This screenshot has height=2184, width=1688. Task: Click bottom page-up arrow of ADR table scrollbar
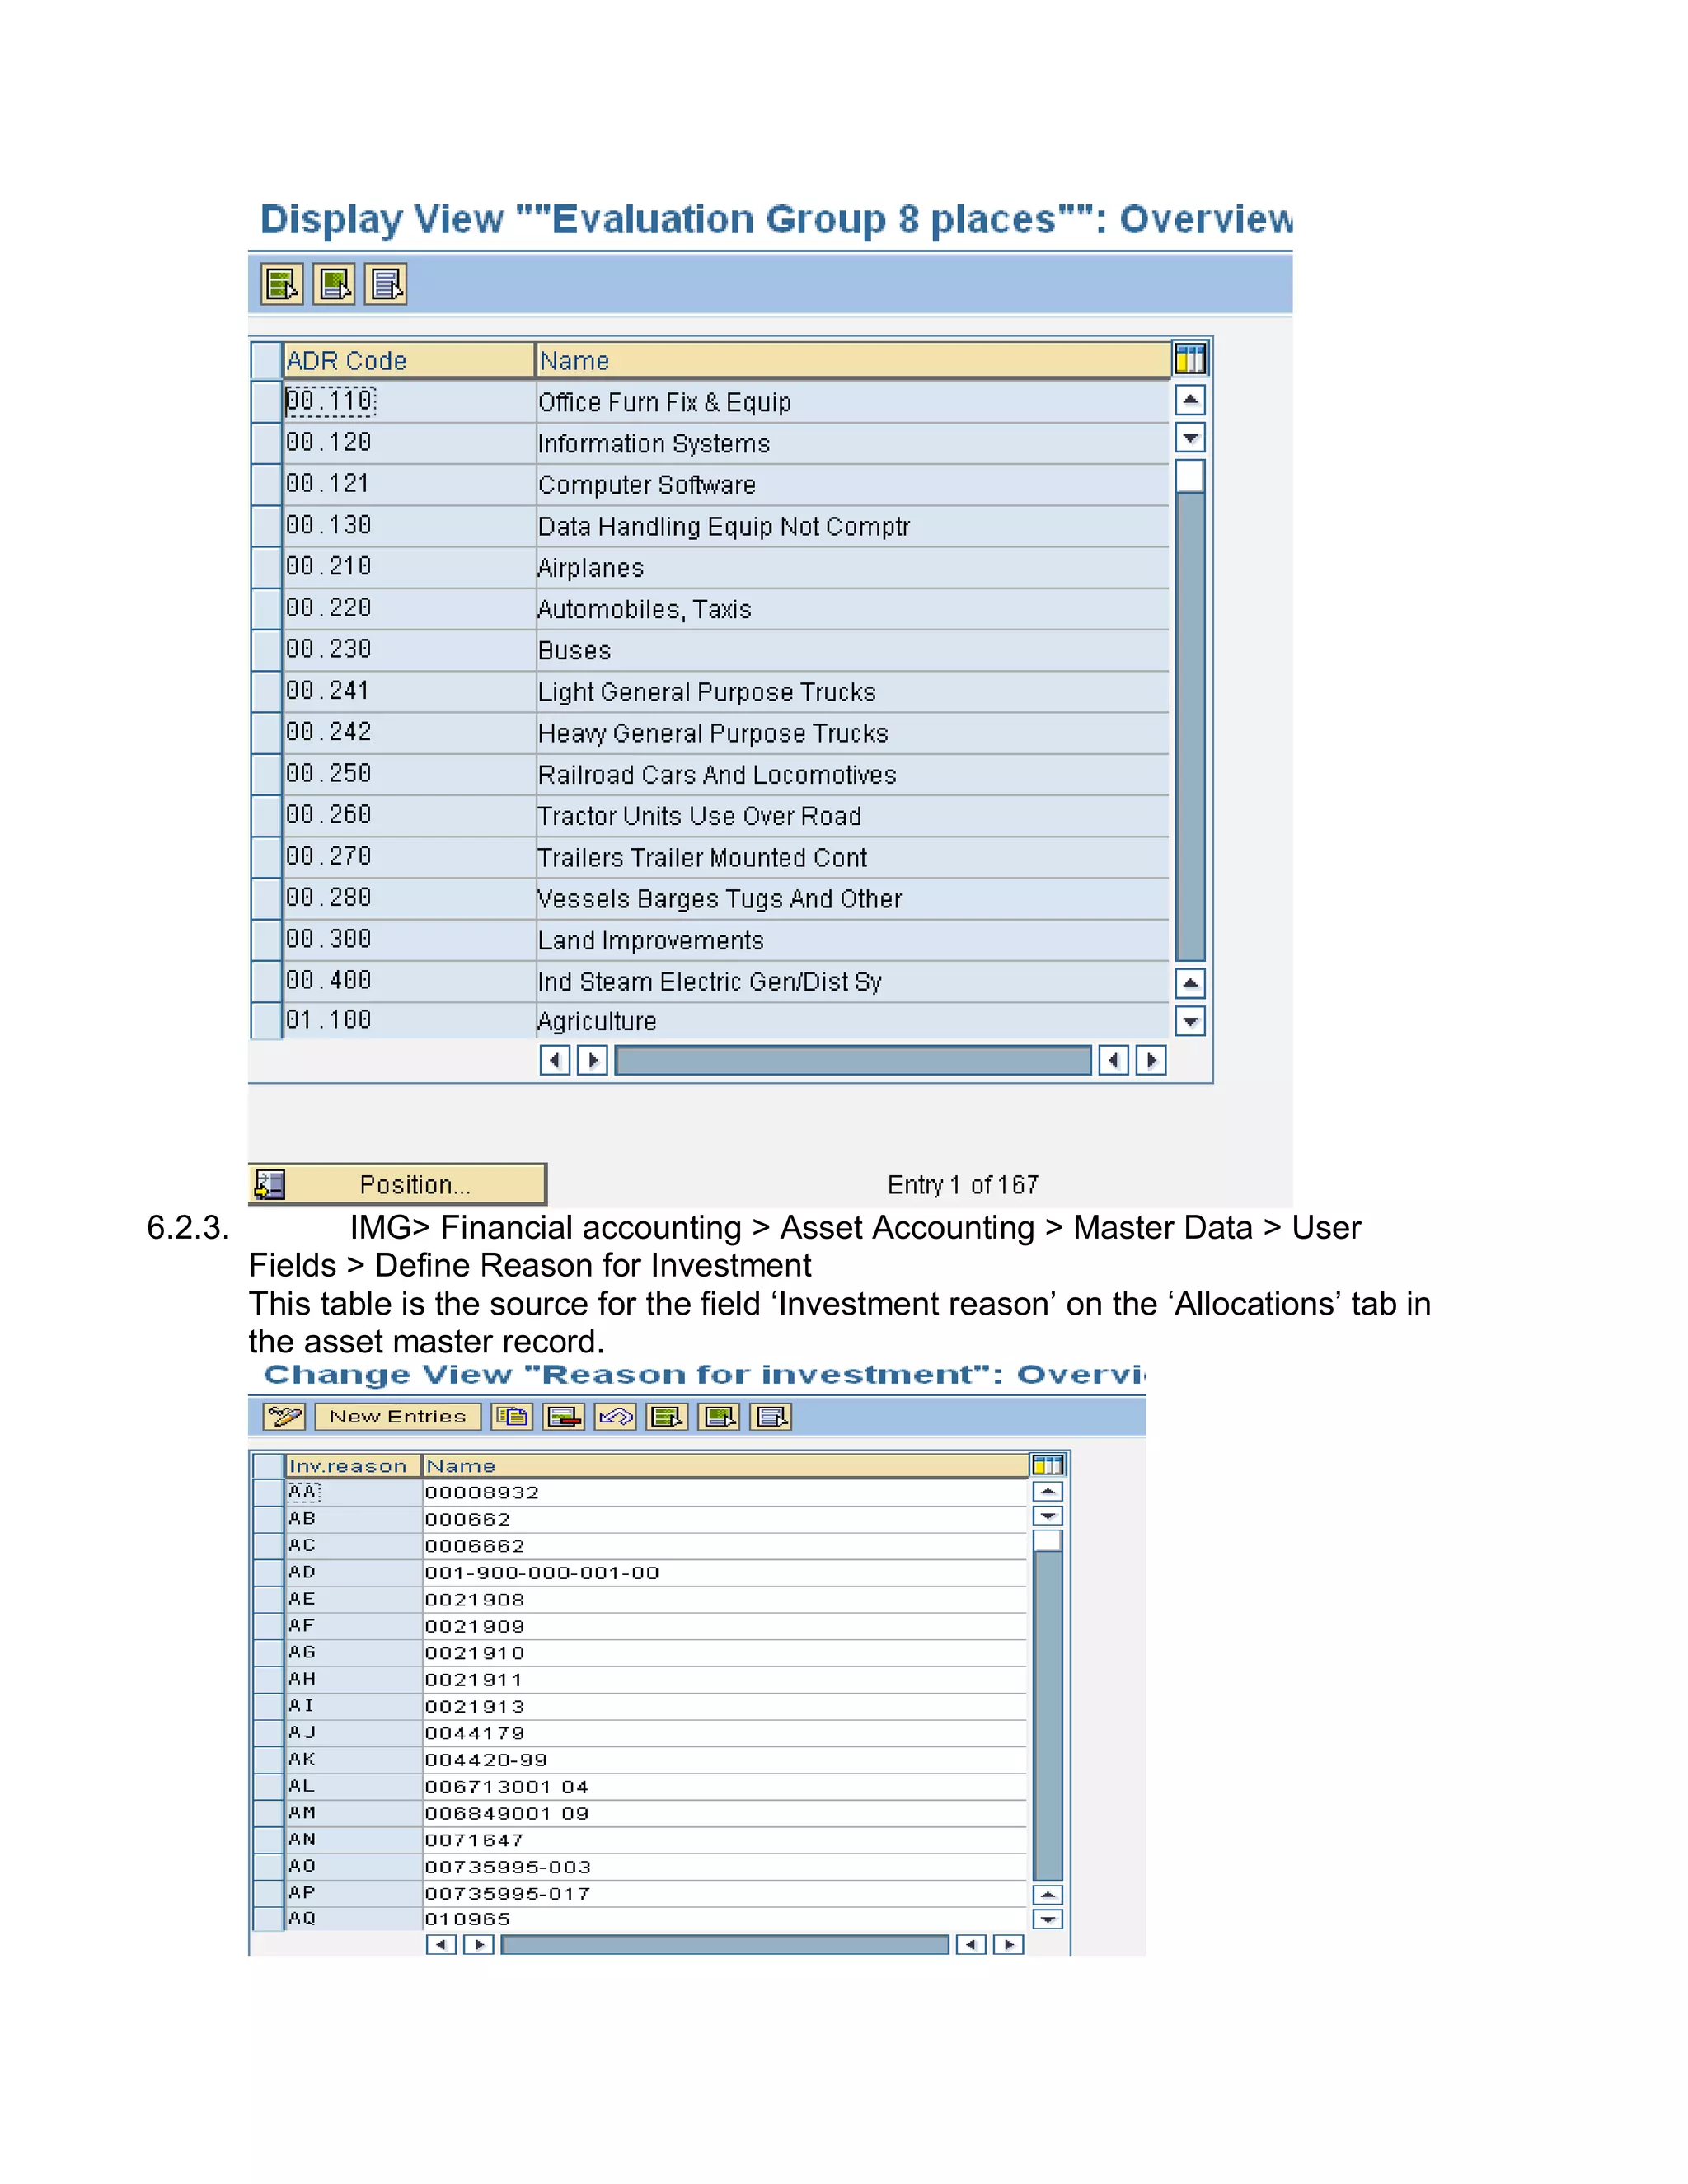(1190, 984)
